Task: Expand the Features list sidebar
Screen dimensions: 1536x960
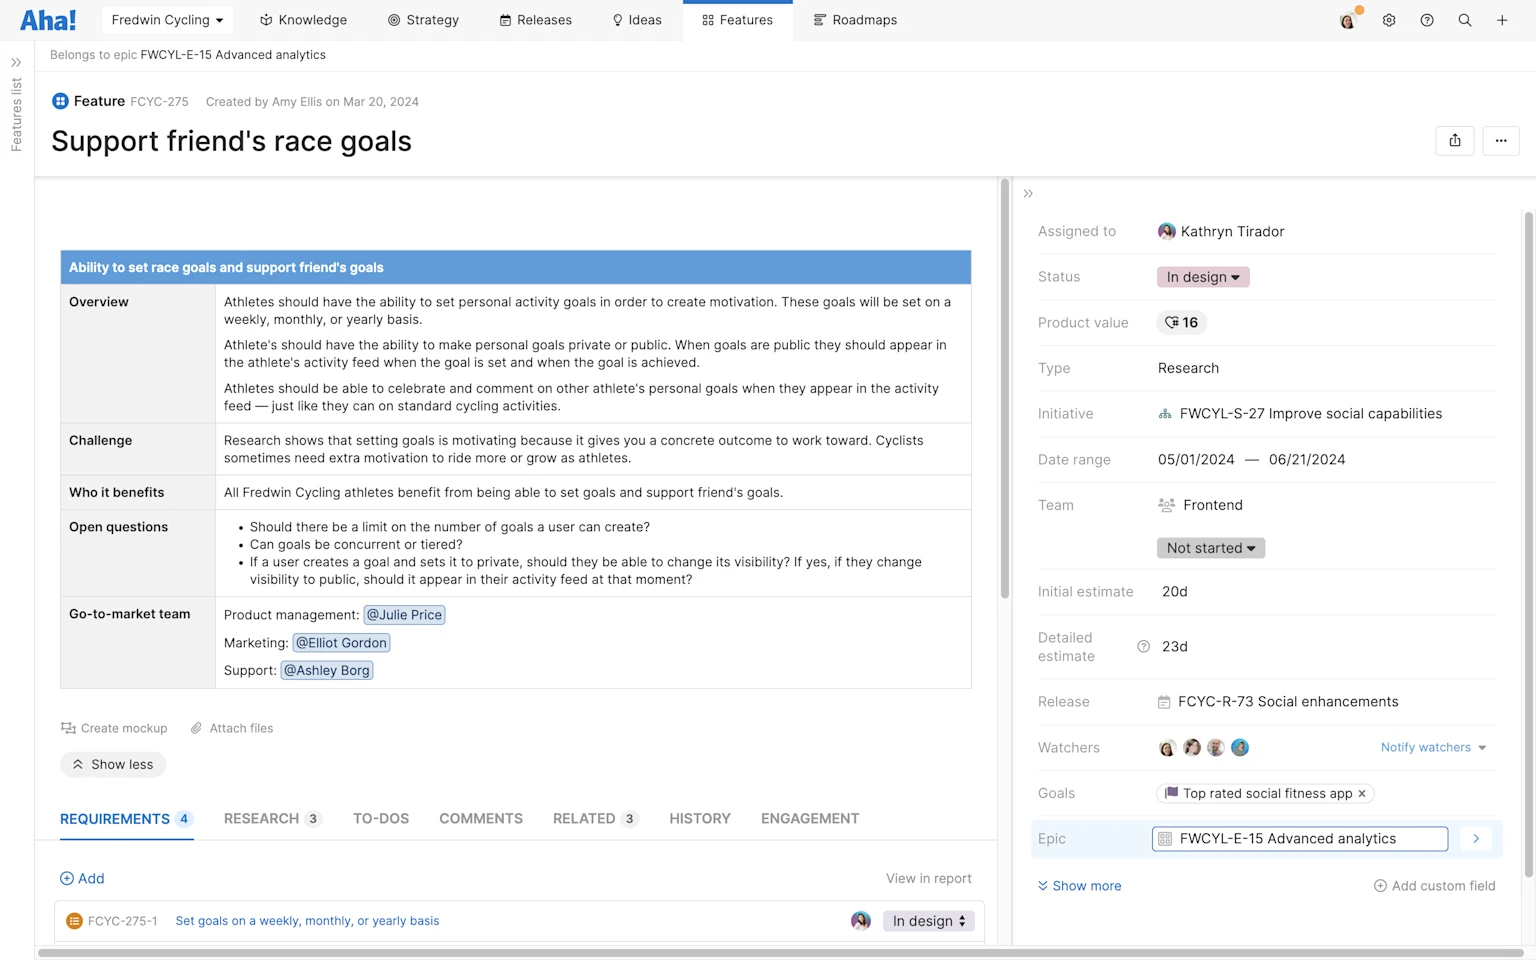Action: click(x=15, y=61)
